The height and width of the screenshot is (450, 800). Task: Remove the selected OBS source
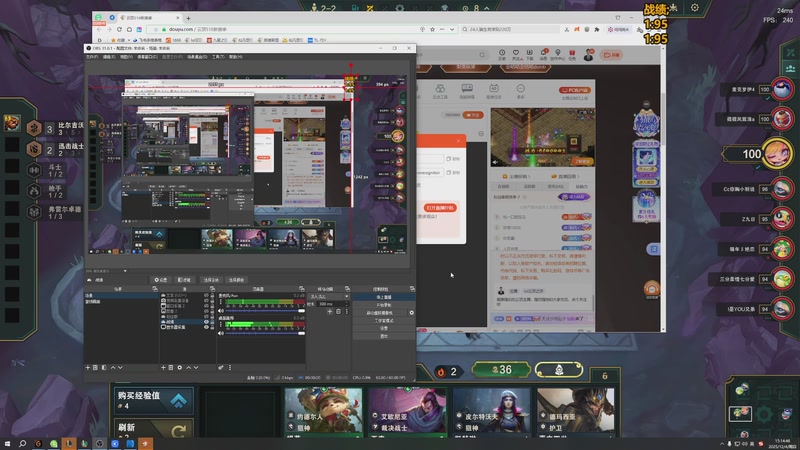click(x=170, y=367)
